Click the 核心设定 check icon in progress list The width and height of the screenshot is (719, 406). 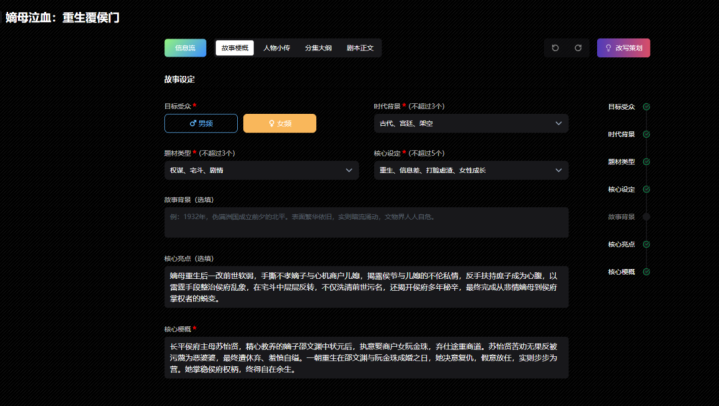click(x=646, y=189)
